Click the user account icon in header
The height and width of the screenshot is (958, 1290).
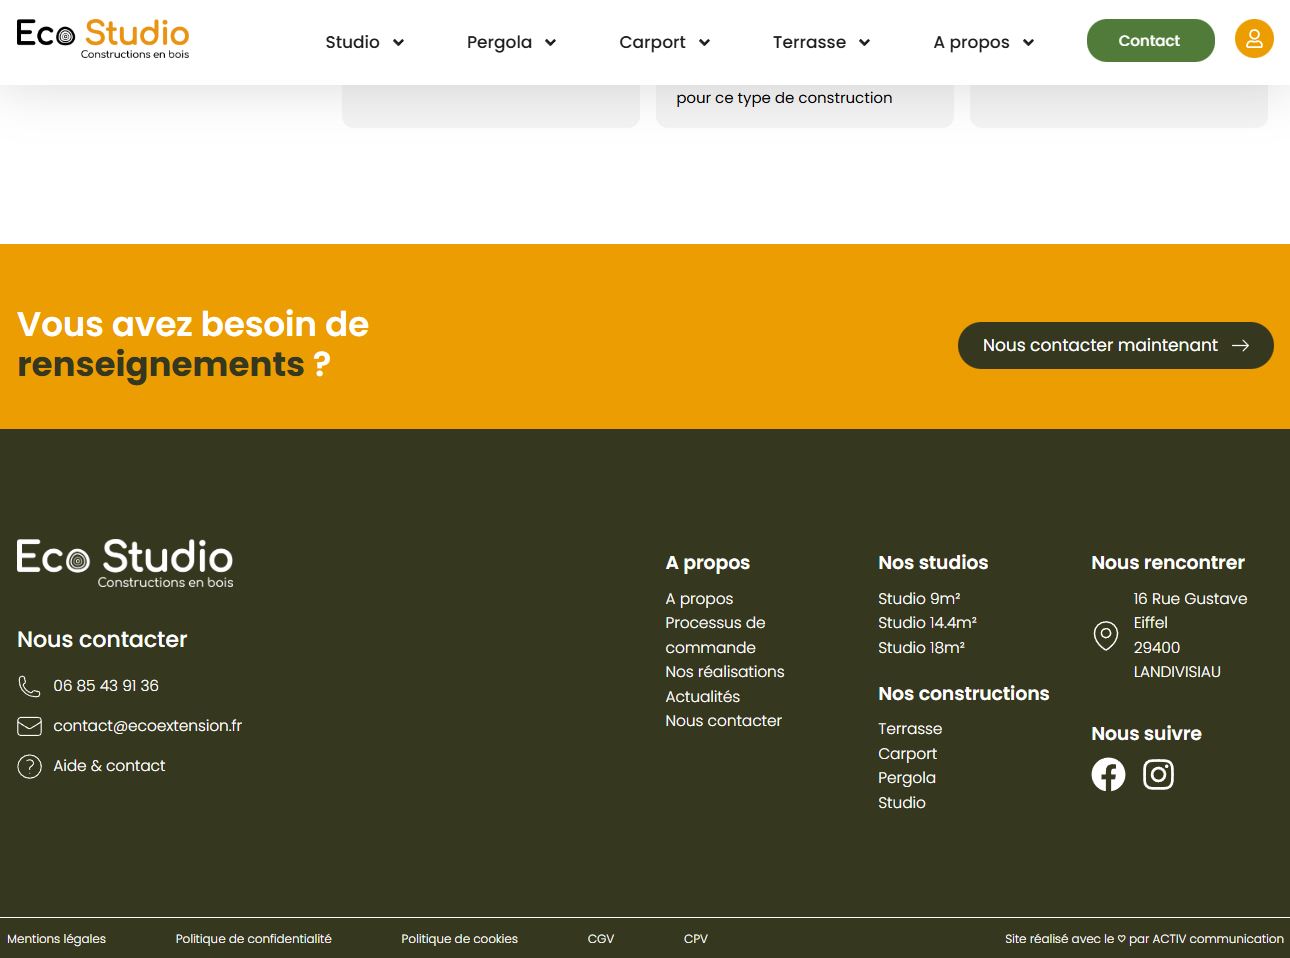click(1253, 39)
